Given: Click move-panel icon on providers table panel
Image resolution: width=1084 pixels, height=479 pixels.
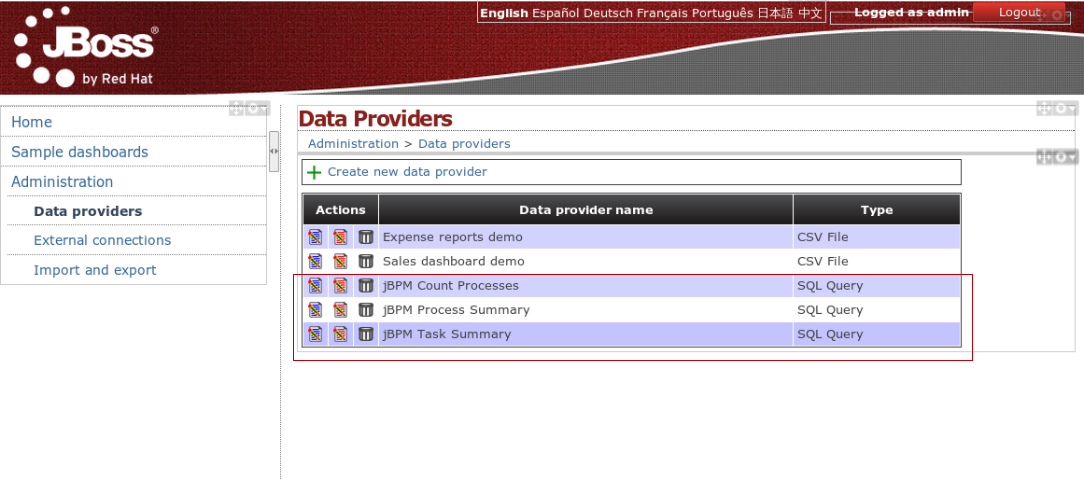Looking at the screenshot, I should coord(1044,158).
